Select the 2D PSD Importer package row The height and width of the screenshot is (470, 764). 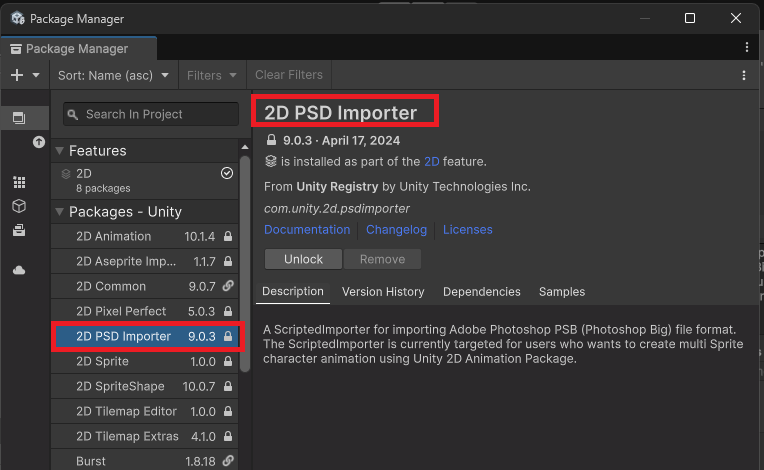[x=145, y=337]
